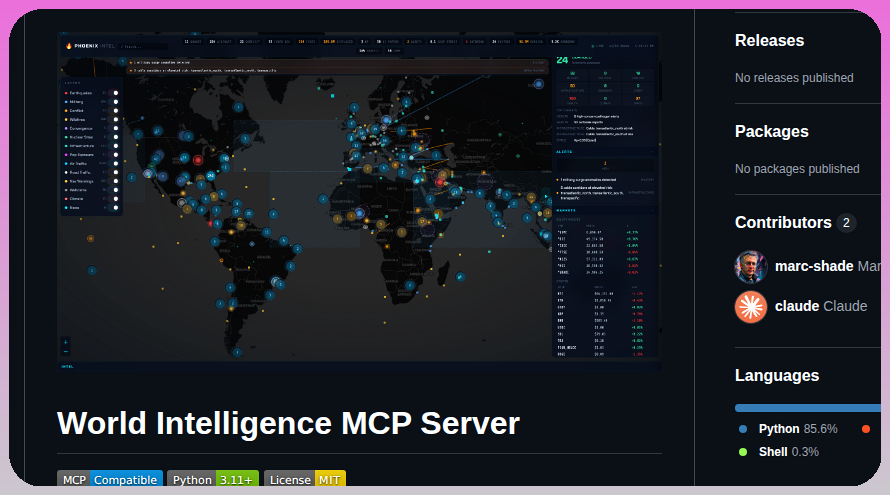Select Shell 0.3% language link

point(788,452)
